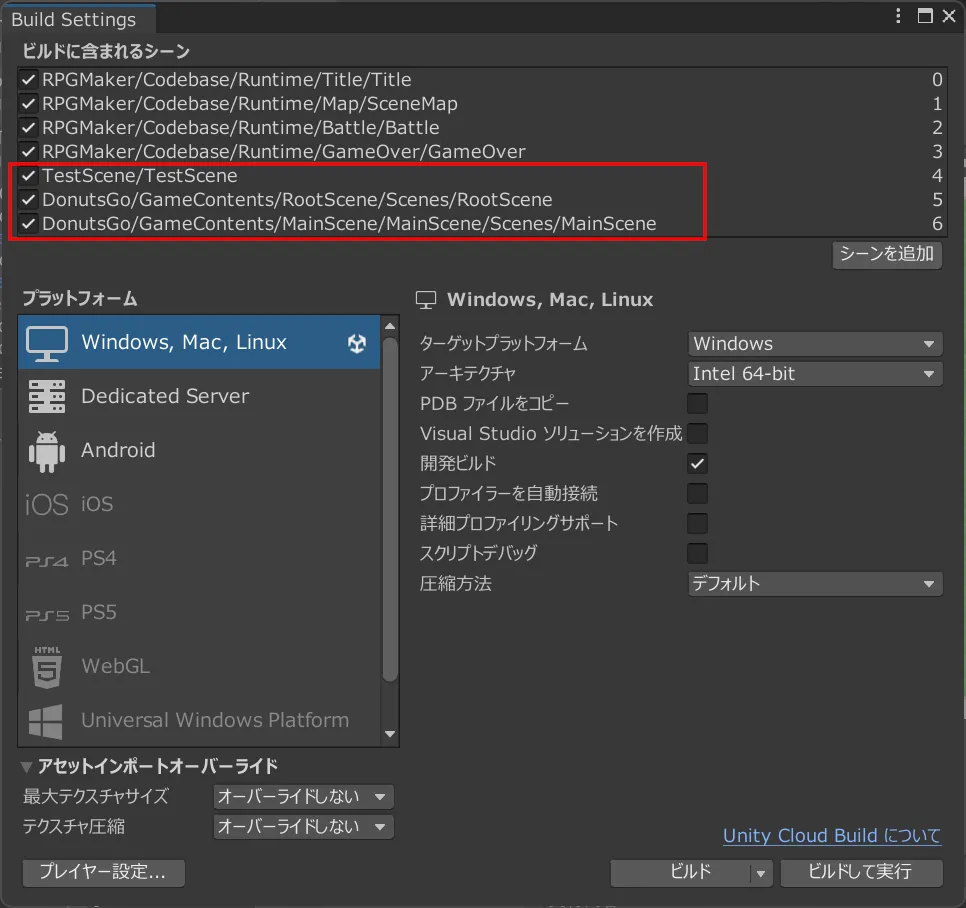Open the Build Settings kebab menu
The image size is (966, 908).
(x=899, y=16)
